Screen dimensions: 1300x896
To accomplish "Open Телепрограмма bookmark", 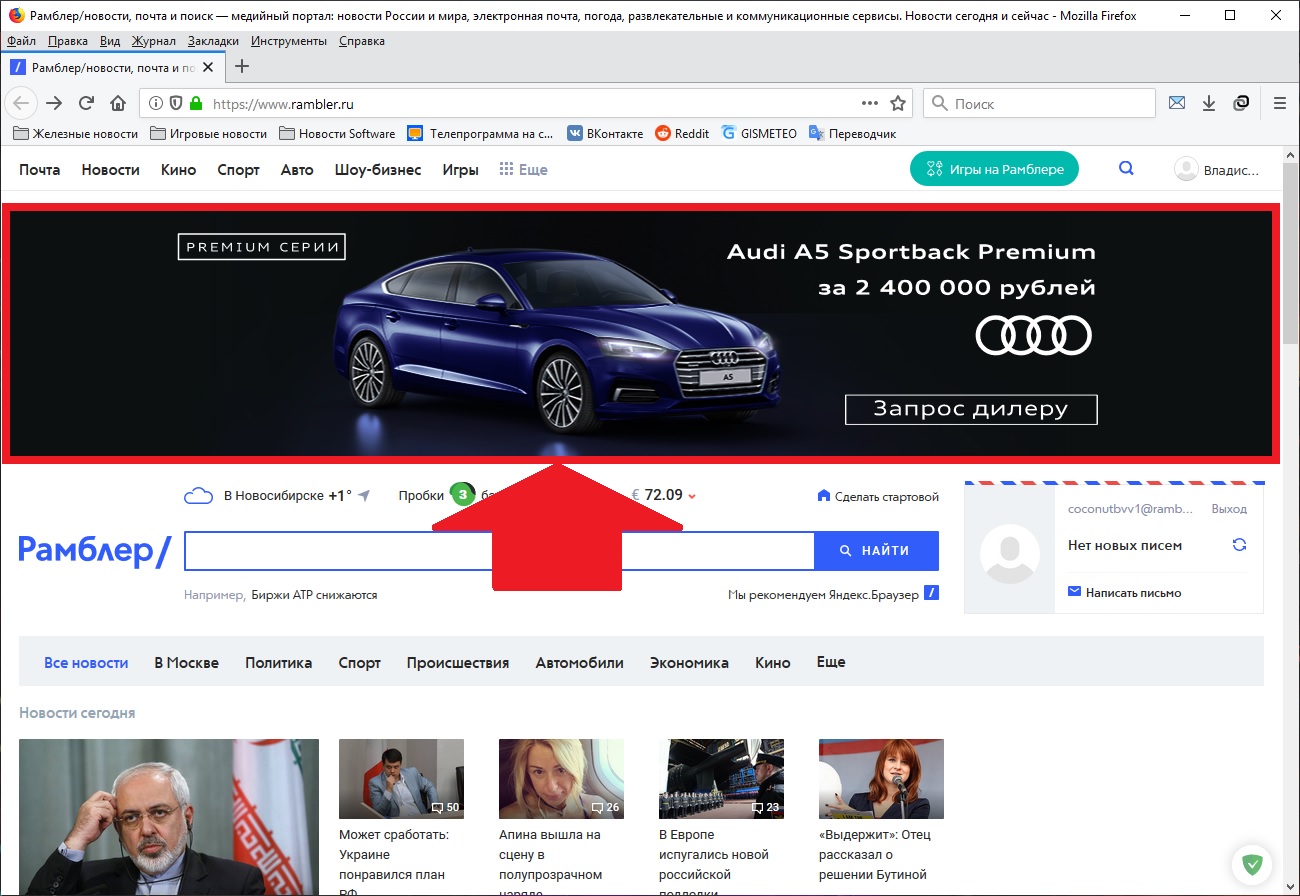I will 480,133.
